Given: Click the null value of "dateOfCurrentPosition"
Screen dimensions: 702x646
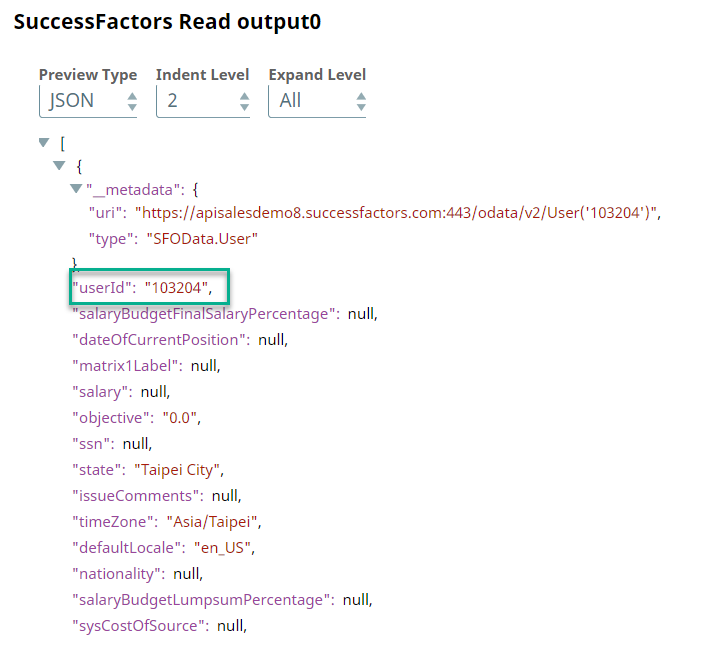Looking at the screenshot, I should (x=271, y=340).
